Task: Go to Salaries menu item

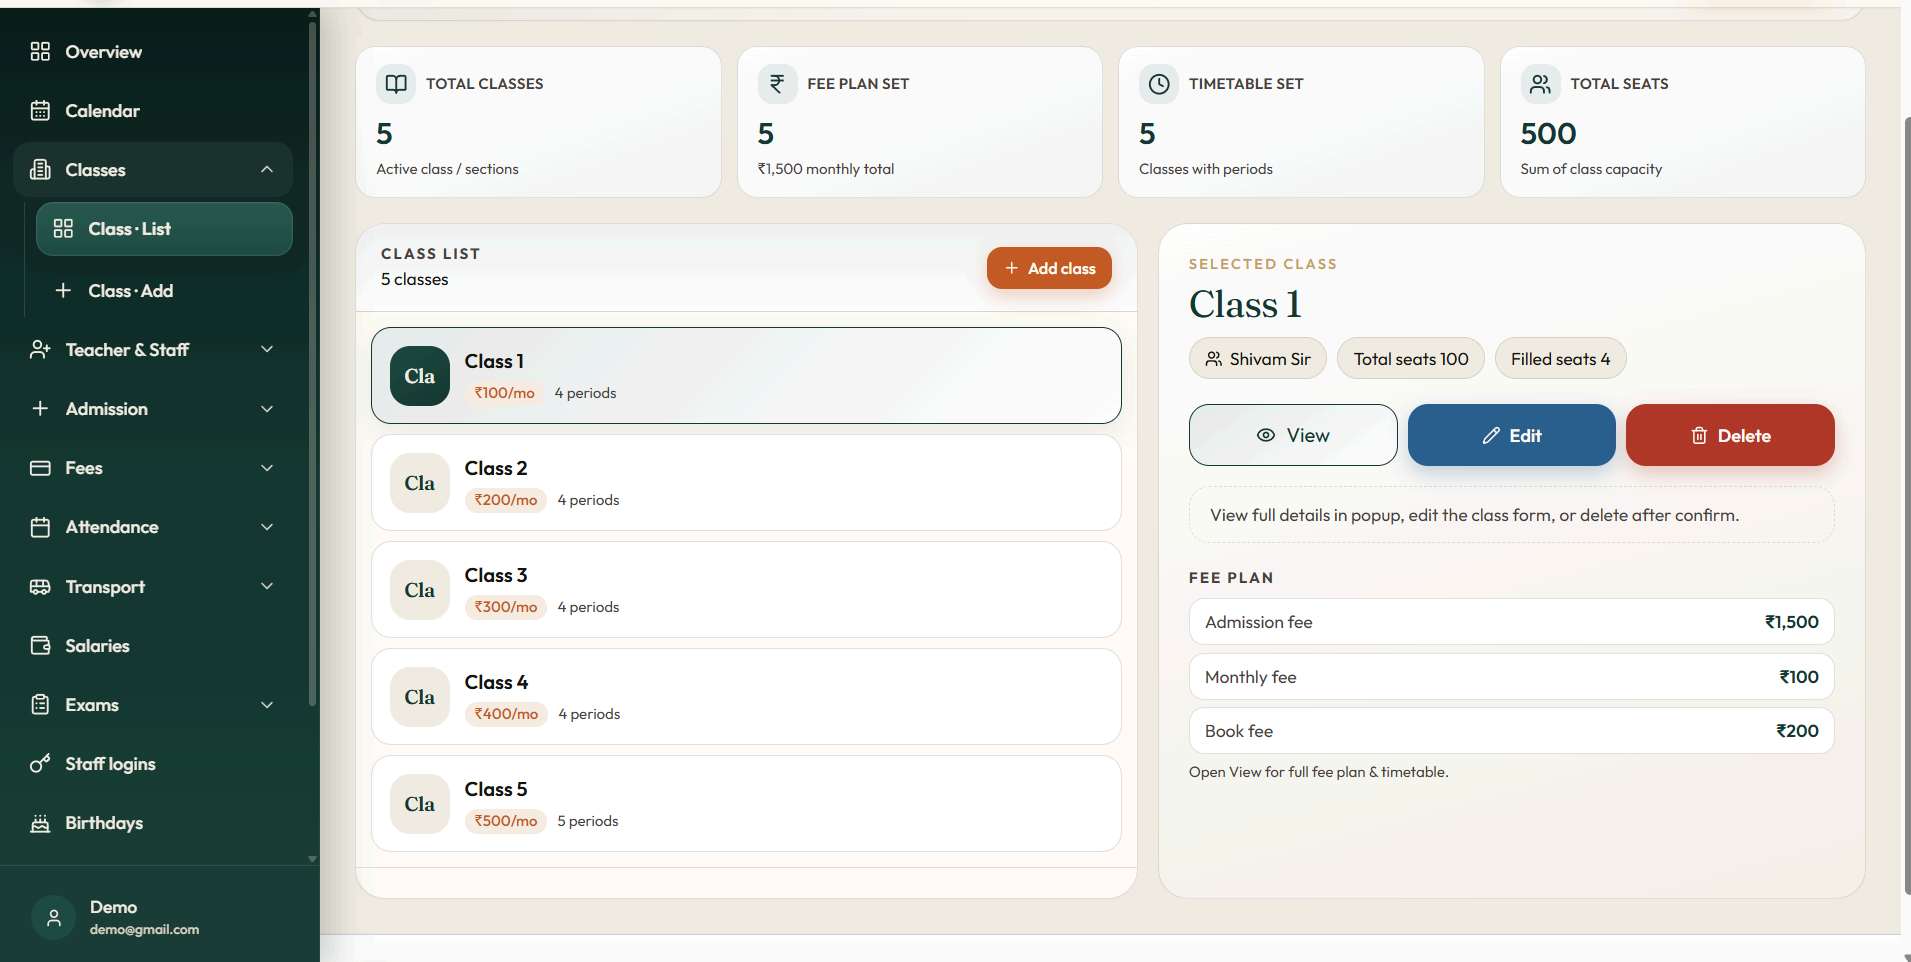Action: 153,645
